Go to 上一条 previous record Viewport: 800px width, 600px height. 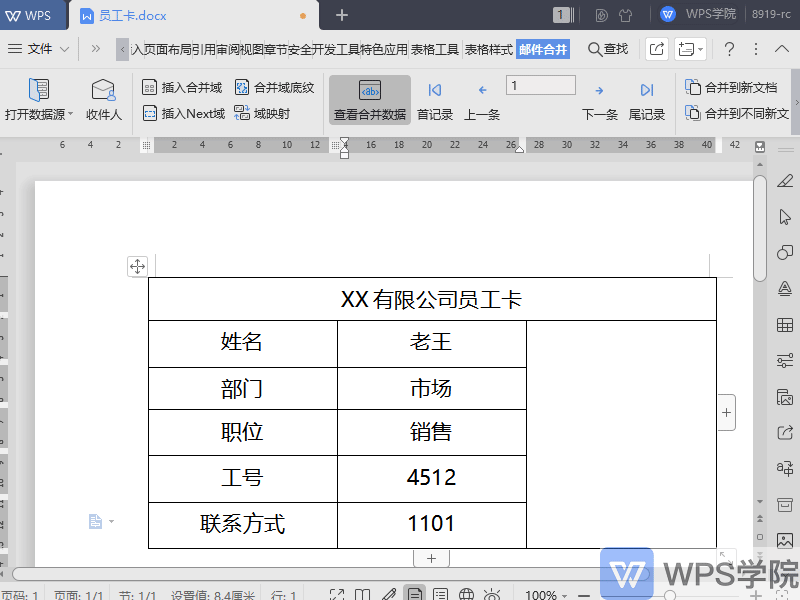482,102
